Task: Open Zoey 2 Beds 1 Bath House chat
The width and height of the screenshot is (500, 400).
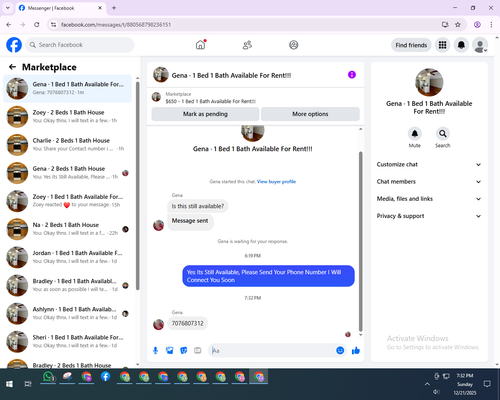Action: [x=67, y=117]
